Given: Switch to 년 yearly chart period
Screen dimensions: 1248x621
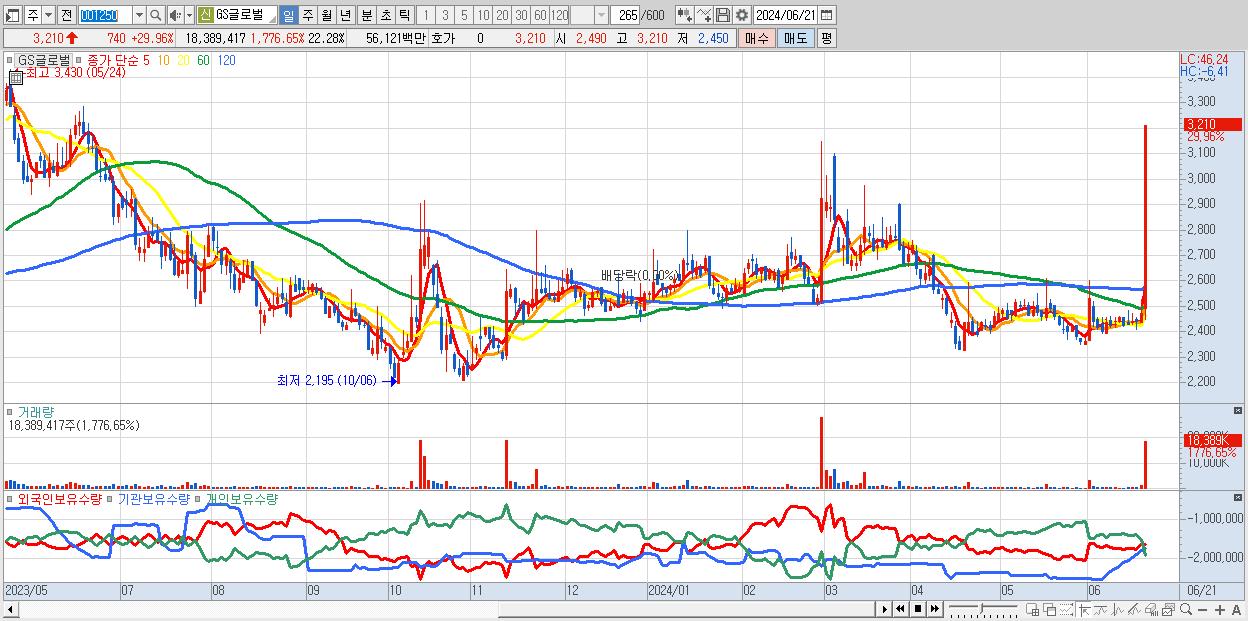Looking at the screenshot, I should coord(345,15).
